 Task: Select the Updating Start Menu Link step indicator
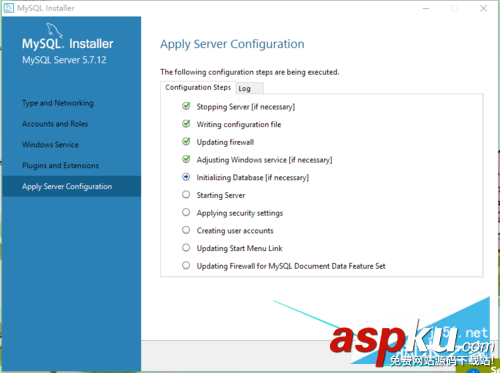[x=186, y=247]
